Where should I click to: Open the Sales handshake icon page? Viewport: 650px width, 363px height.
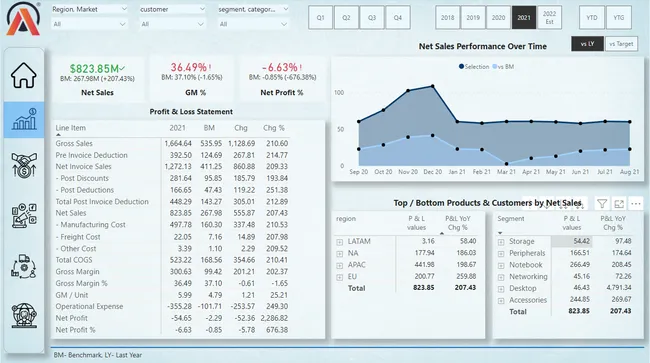tap(24, 165)
